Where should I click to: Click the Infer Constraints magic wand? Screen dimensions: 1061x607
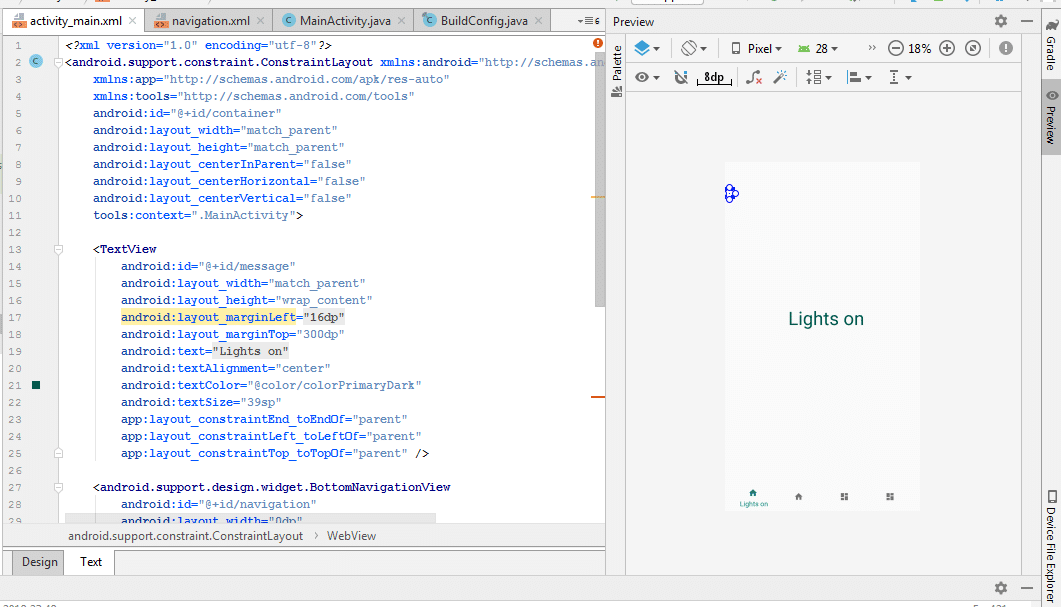point(781,77)
